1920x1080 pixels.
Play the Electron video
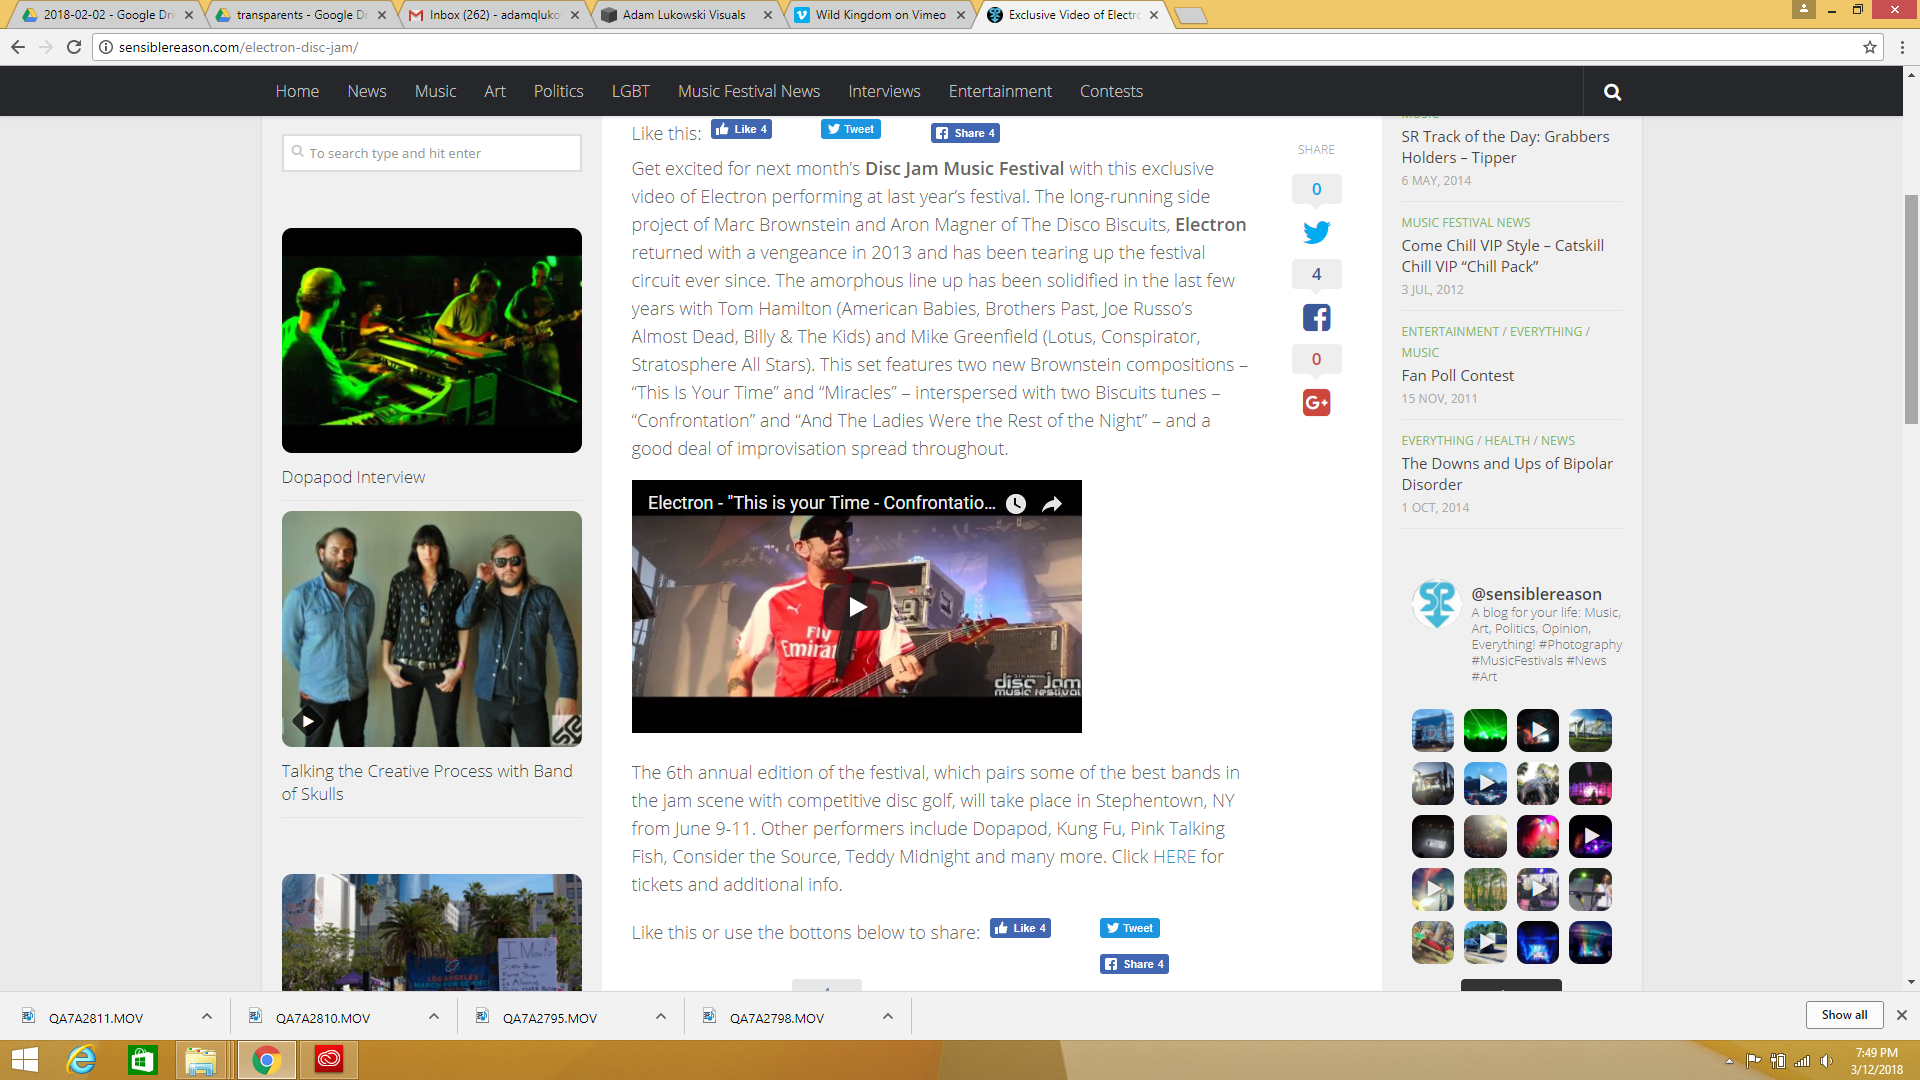[855, 605]
